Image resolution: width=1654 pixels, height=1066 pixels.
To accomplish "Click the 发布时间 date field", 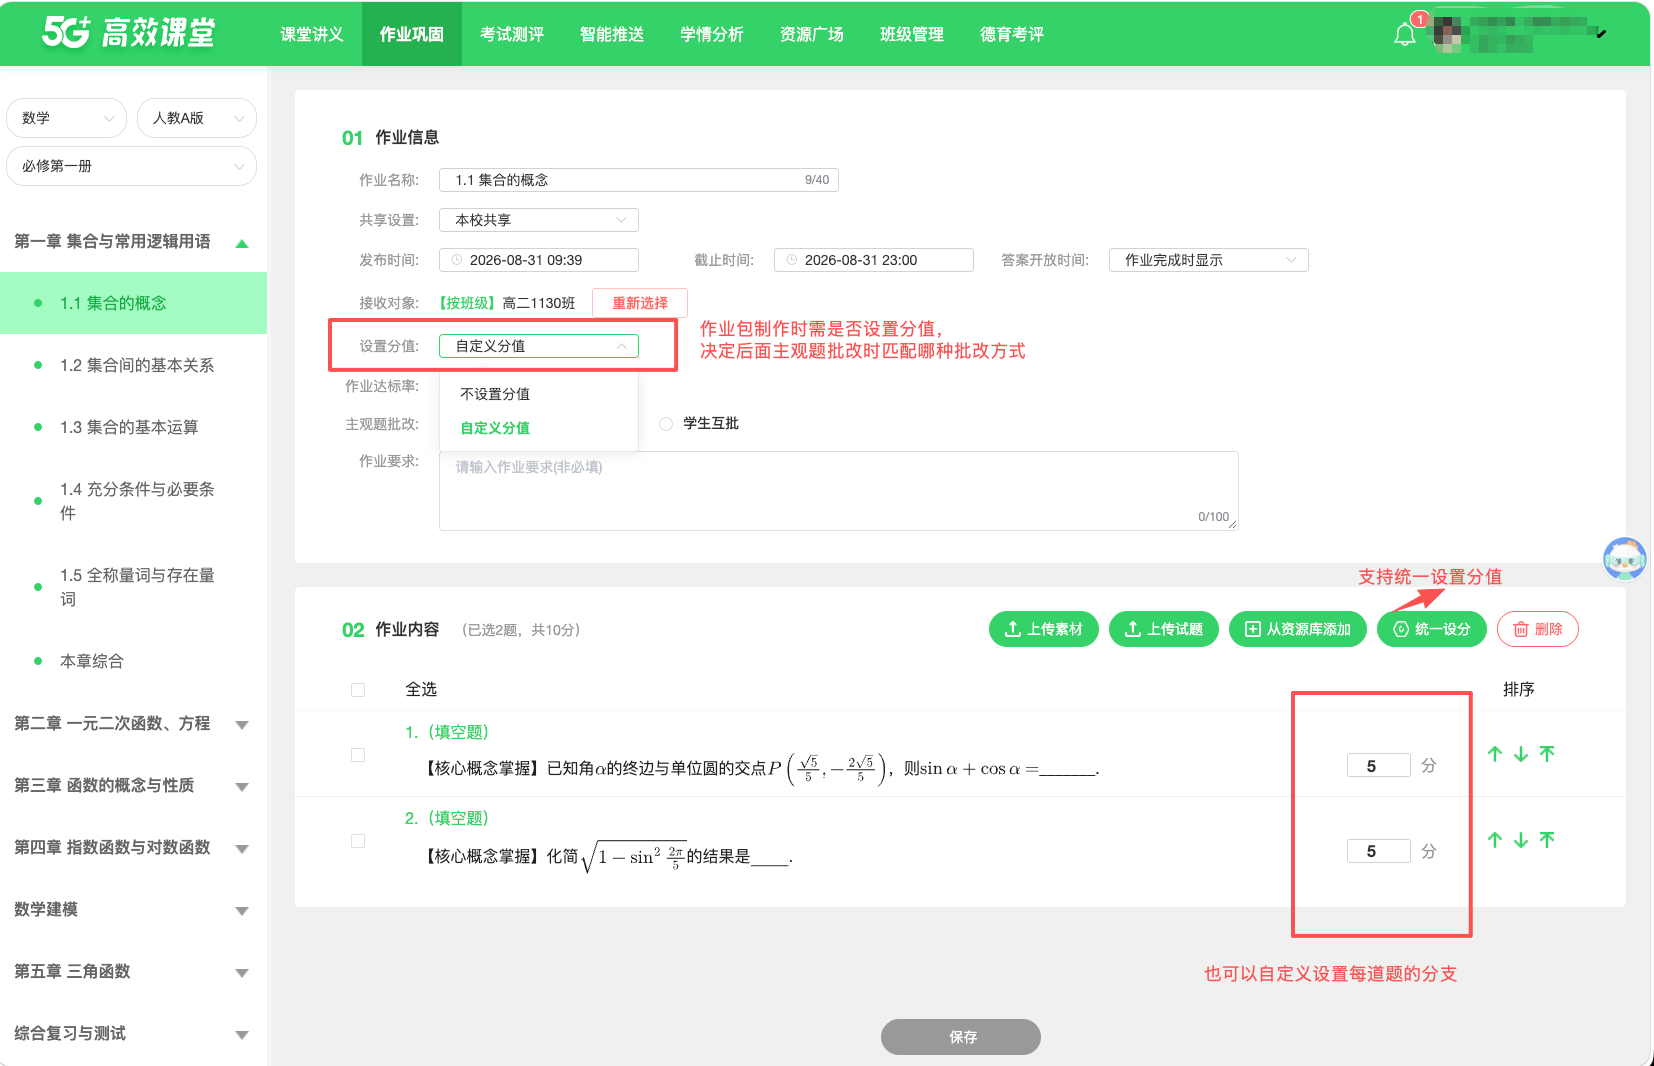I will pos(539,260).
